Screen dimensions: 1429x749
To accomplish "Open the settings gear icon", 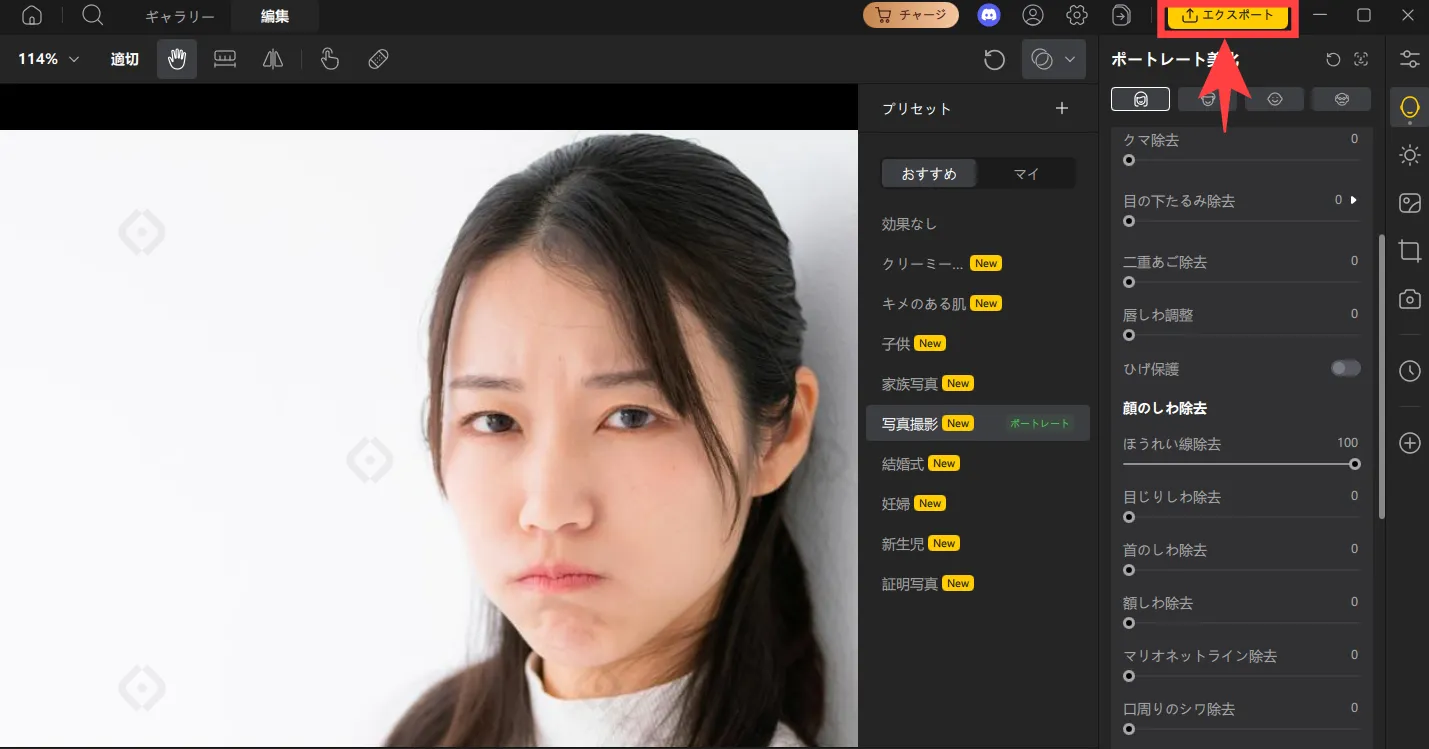I will (1077, 15).
